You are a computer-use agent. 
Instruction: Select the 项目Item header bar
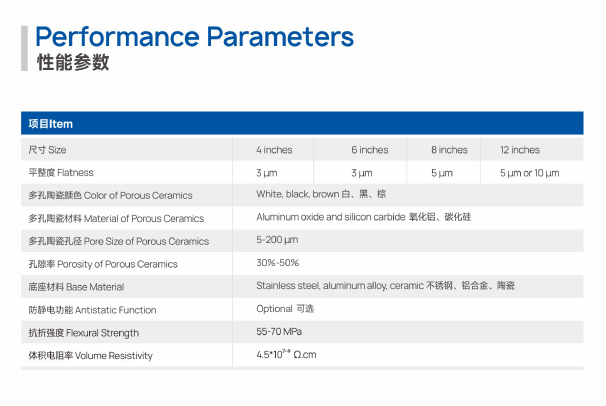click(302, 123)
